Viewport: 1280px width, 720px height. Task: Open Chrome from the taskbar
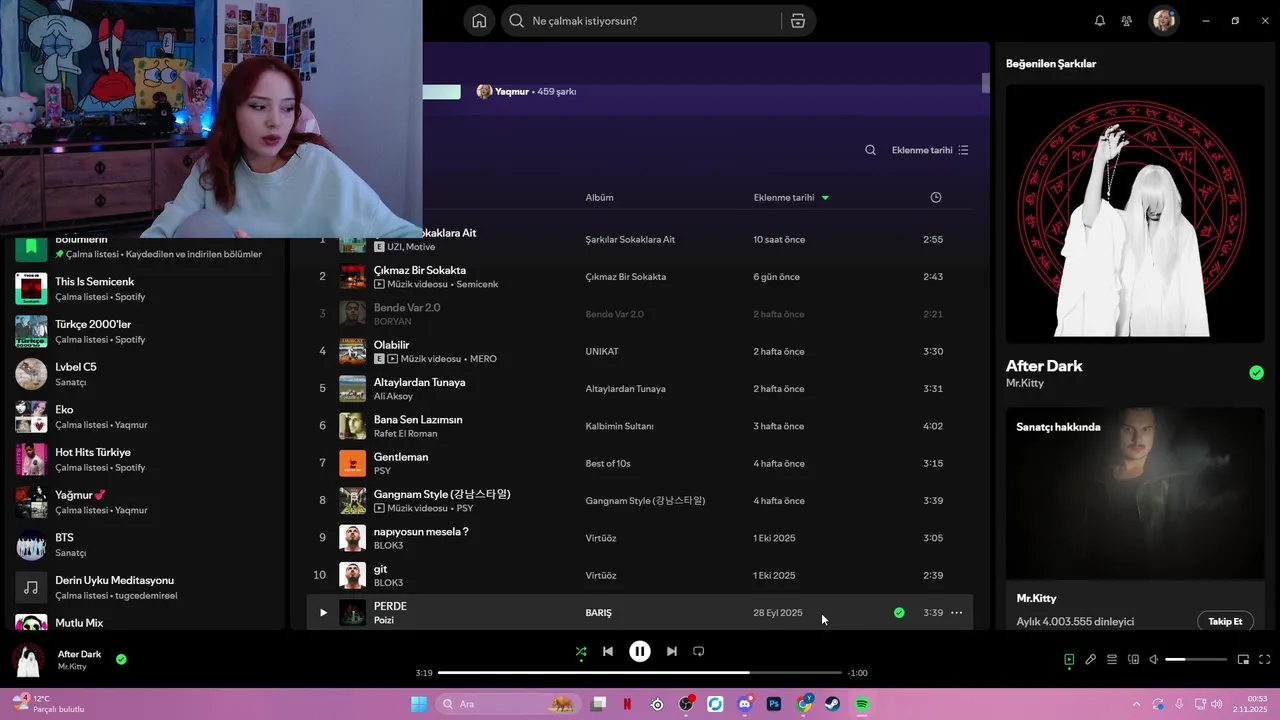(x=804, y=704)
